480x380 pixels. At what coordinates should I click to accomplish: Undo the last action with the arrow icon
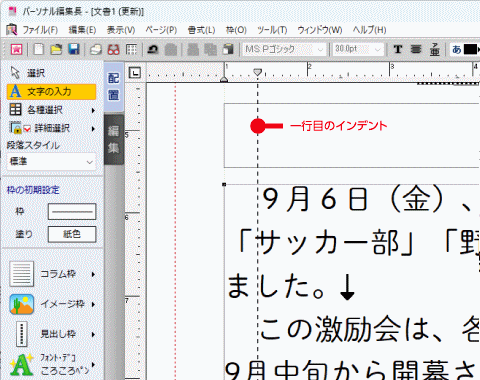pos(153,49)
